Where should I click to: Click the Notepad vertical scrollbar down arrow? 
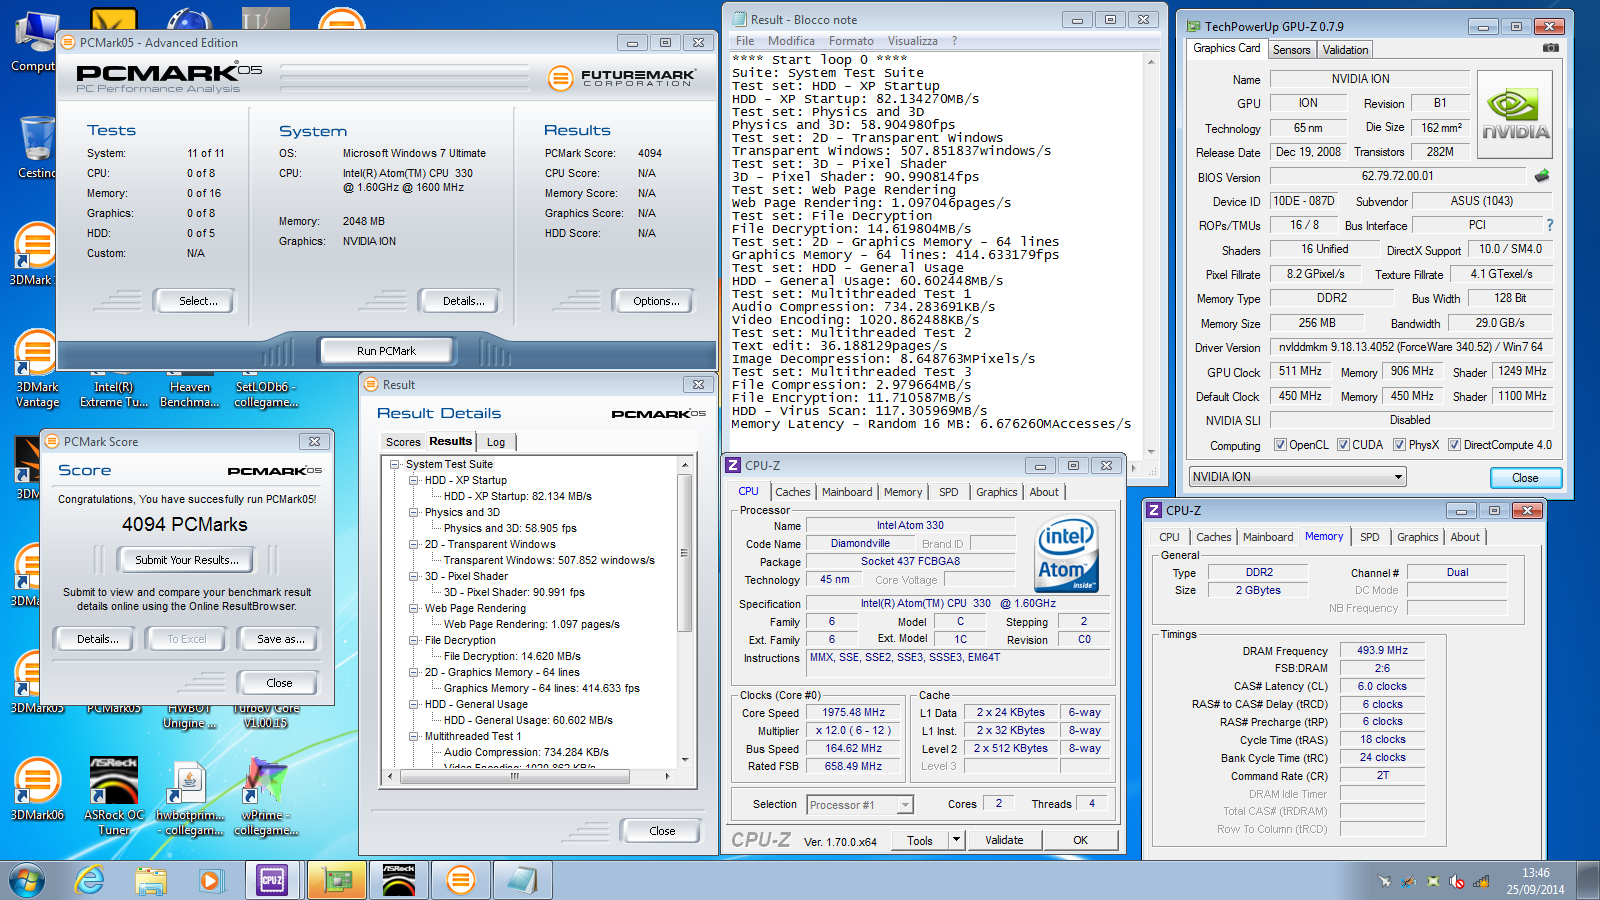coord(1151,451)
